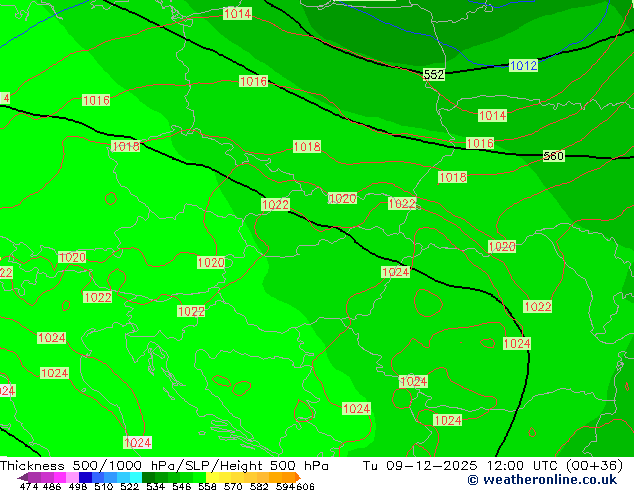Pick the dark blue legend swatch after 498
Image resolution: width=634 pixels, height=490 pixels.
[85, 477]
